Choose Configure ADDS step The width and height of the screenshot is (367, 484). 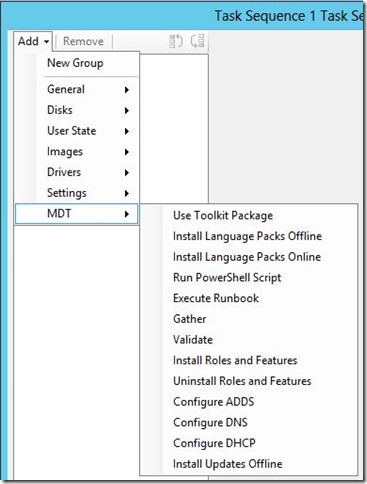248,401
